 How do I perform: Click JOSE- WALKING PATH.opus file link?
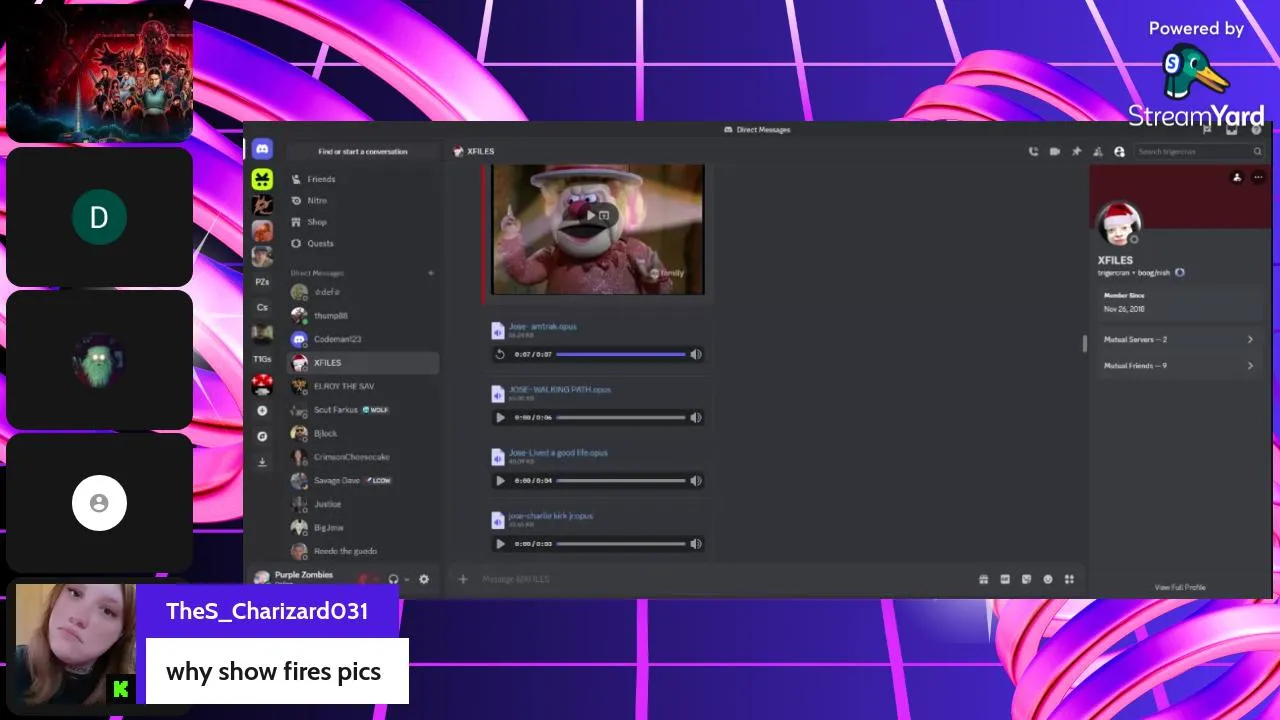point(560,389)
